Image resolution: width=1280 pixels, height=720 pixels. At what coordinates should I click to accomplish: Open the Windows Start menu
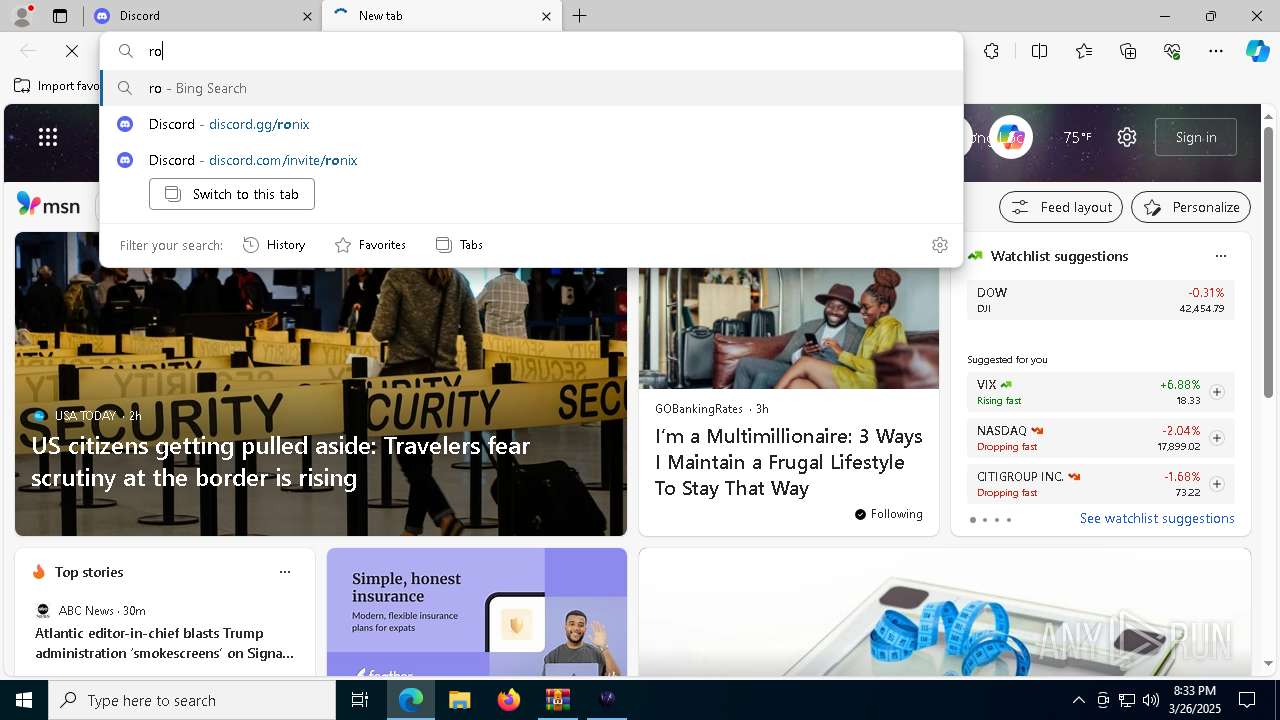[24, 700]
